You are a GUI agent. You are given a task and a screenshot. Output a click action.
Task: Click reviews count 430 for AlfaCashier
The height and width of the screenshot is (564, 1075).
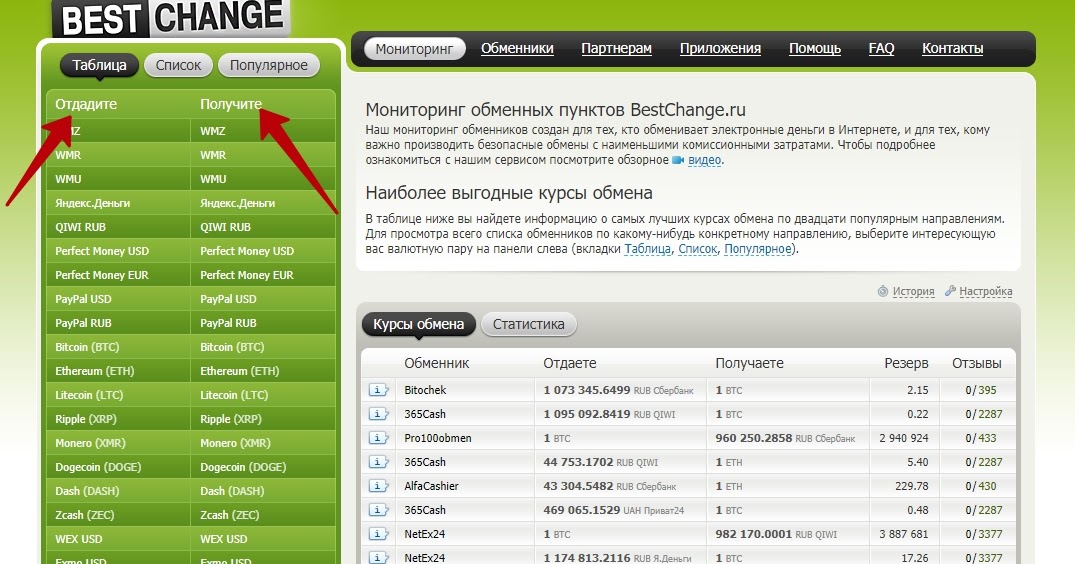click(987, 486)
